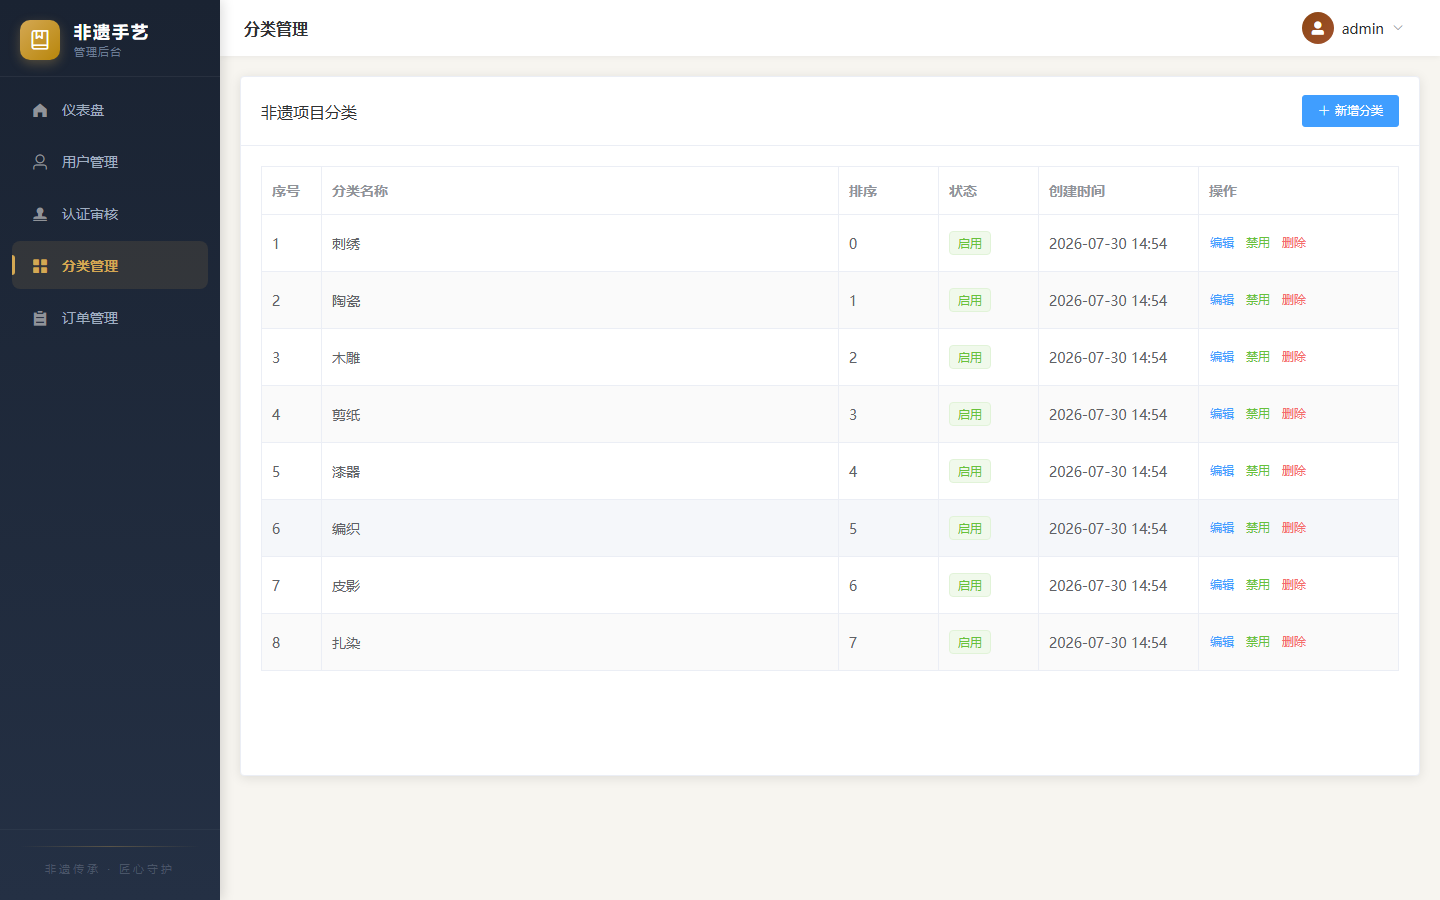
Task: Click the 订单管理 clipboard icon
Action: tap(40, 318)
